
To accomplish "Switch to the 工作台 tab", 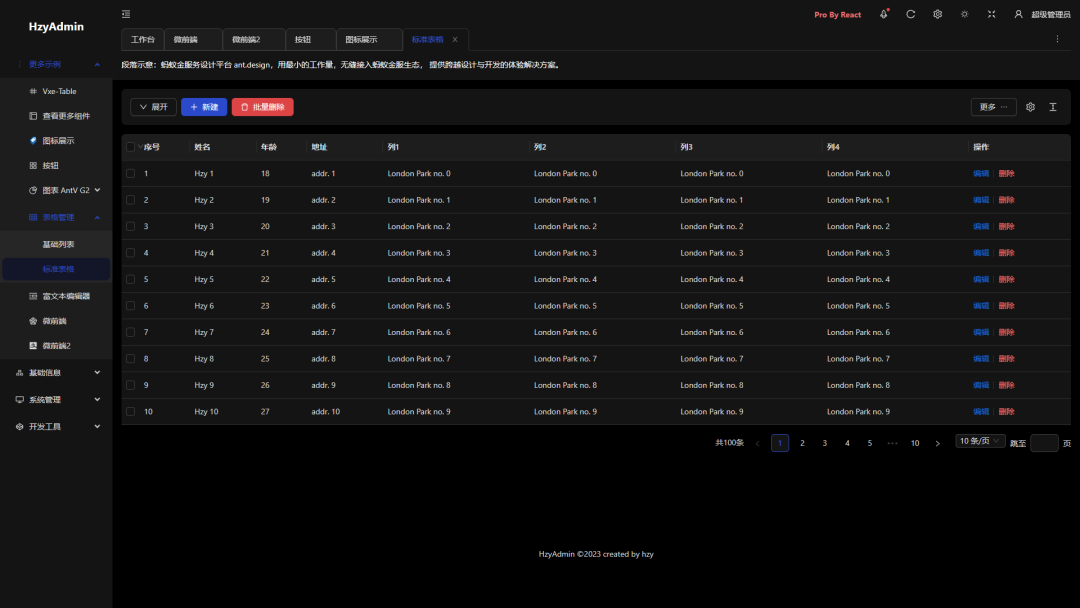I will pos(142,39).
